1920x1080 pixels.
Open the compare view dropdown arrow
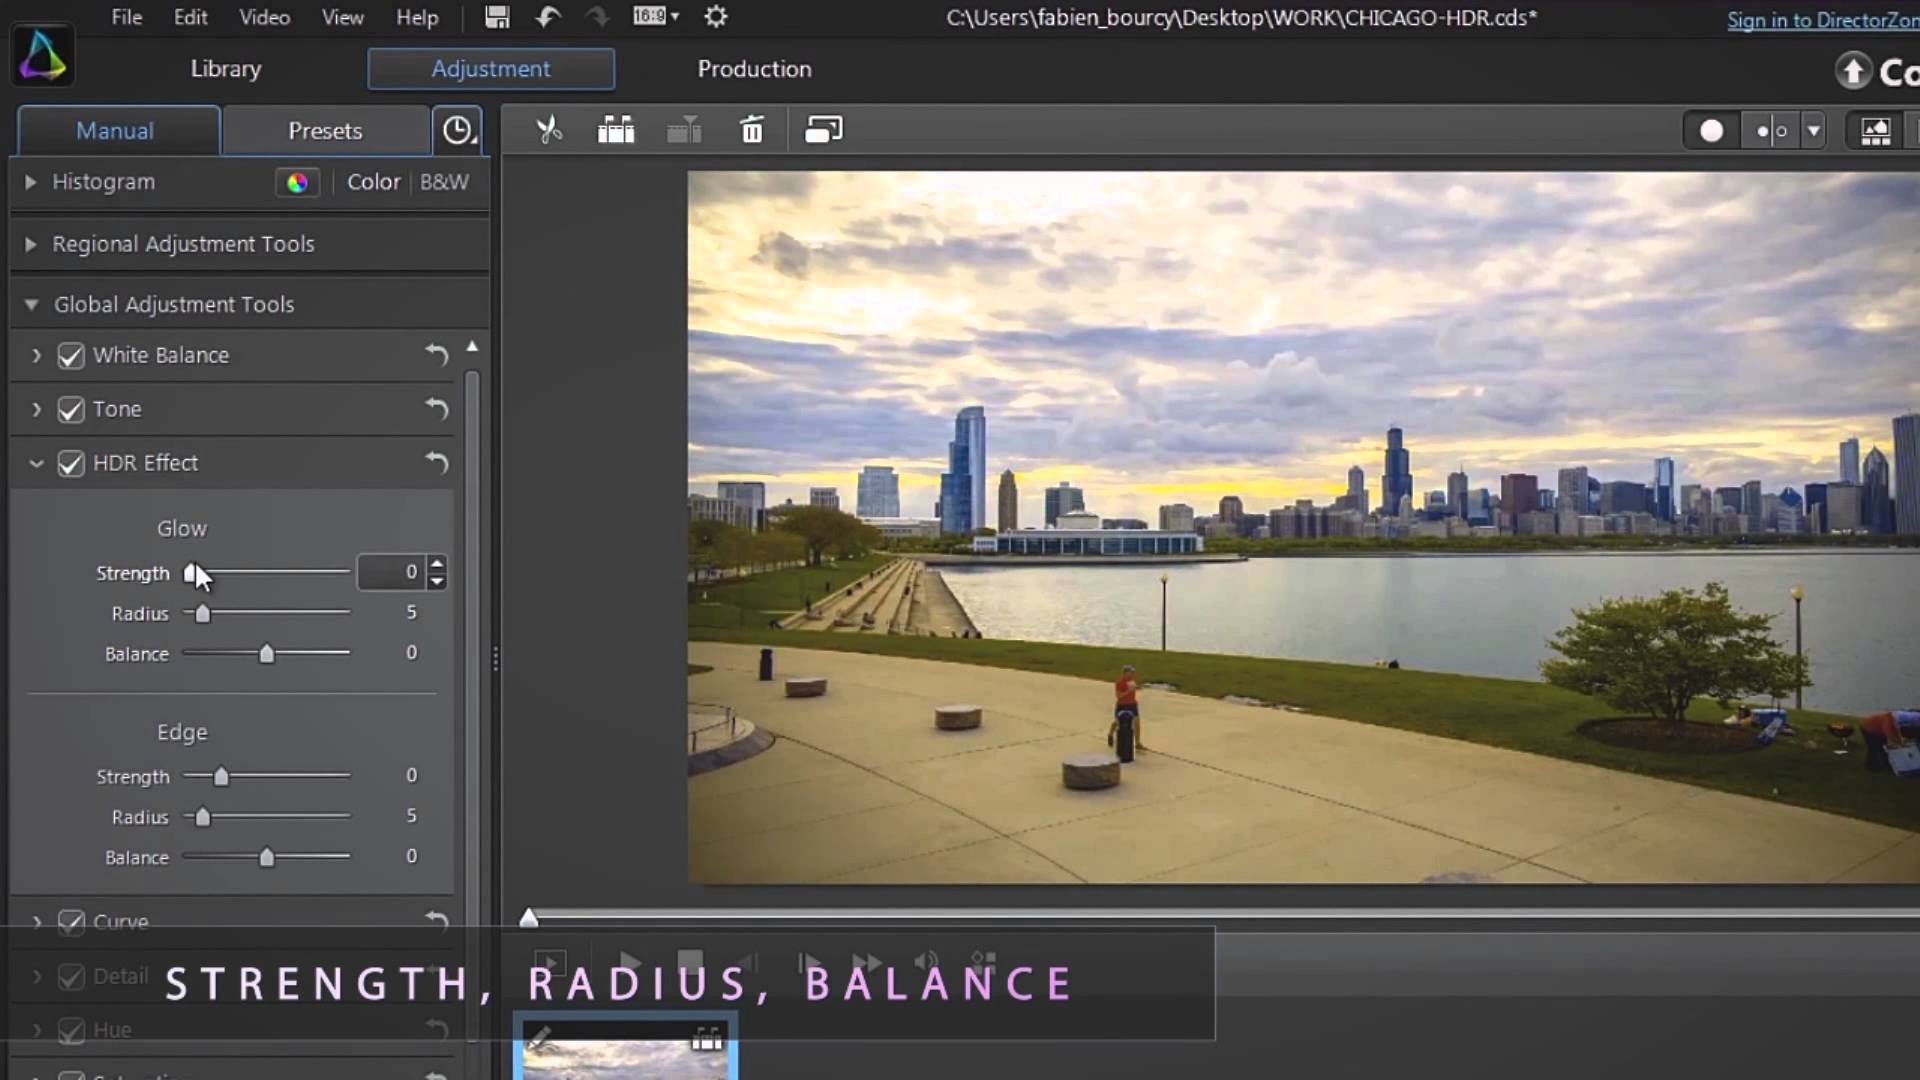pos(1813,131)
